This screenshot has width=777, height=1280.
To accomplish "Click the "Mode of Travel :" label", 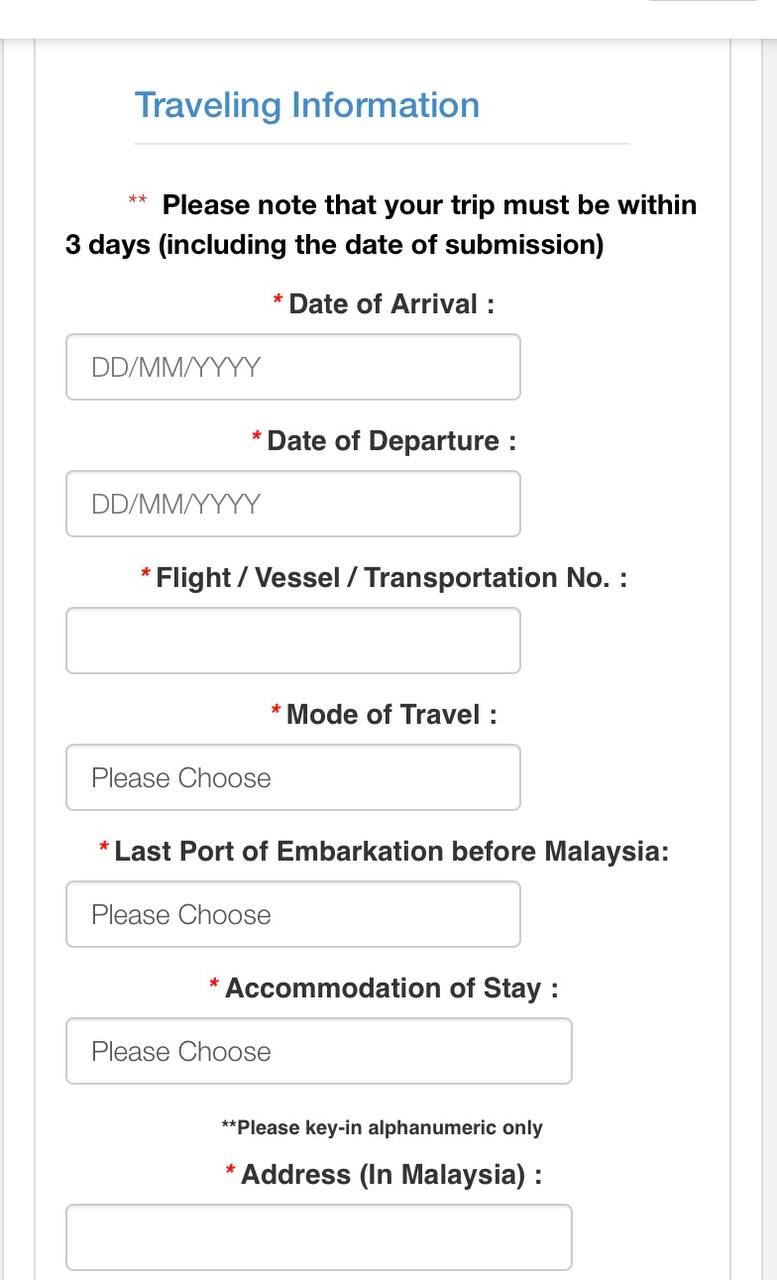I will (391, 715).
